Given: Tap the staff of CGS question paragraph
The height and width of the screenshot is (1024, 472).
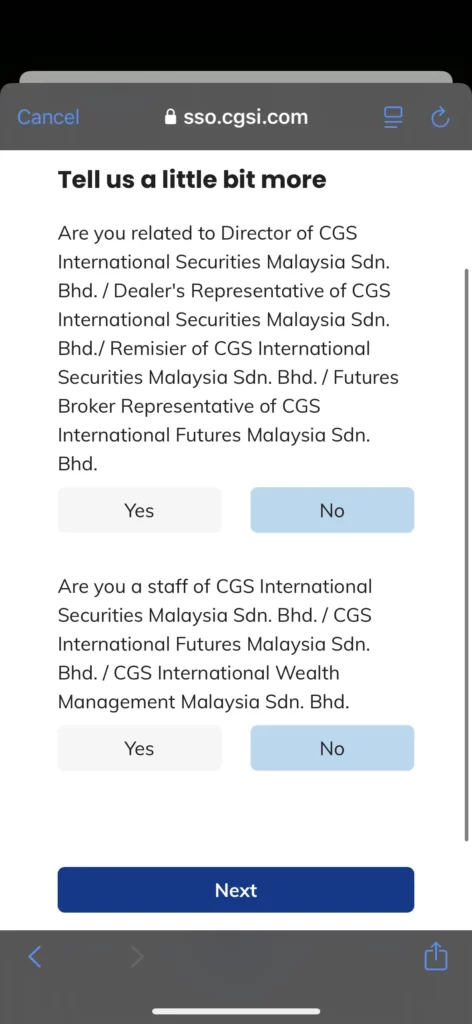Looking at the screenshot, I should (215, 644).
